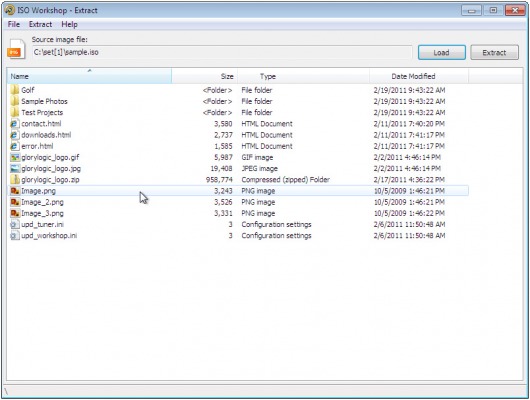The width and height of the screenshot is (530, 400).
Task: Click the Load button
Action: (441, 52)
